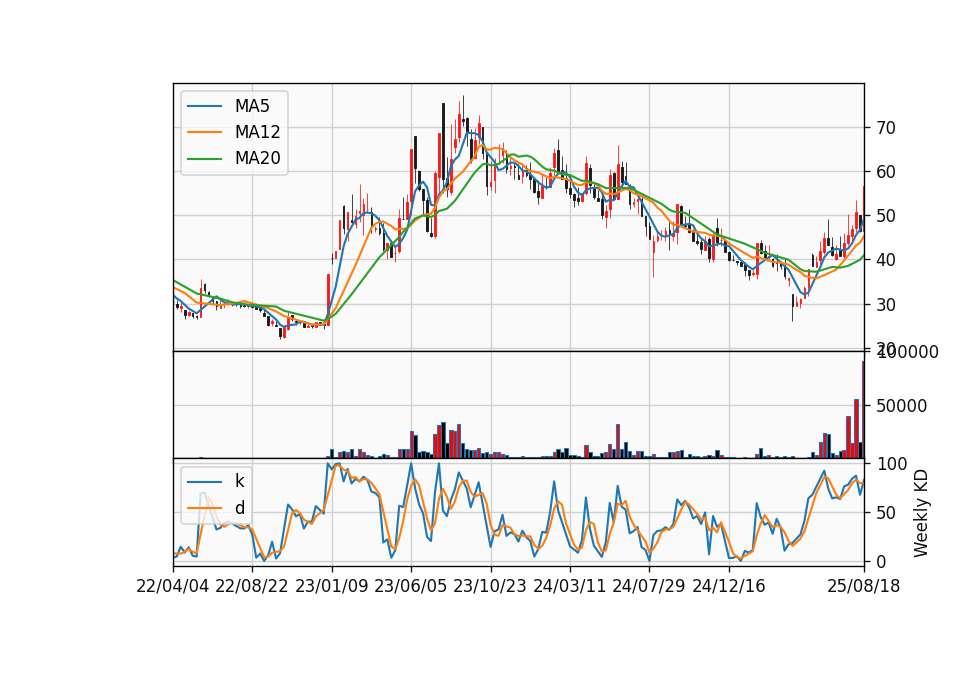This screenshot has width=960, height=690.
Task: Click the k legend label
Action: (239, 481)
